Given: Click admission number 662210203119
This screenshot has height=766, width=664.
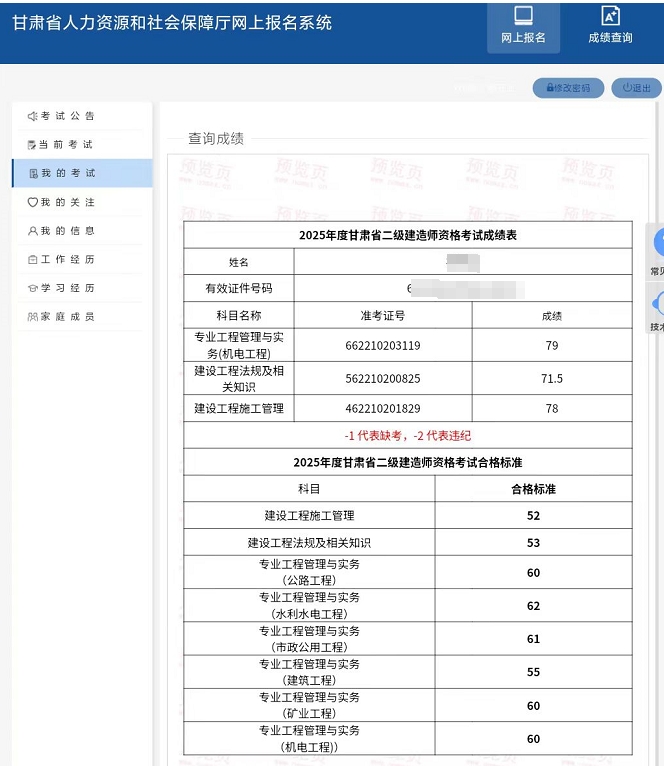Looking at the screenshot, I should (x=383, y=345).
